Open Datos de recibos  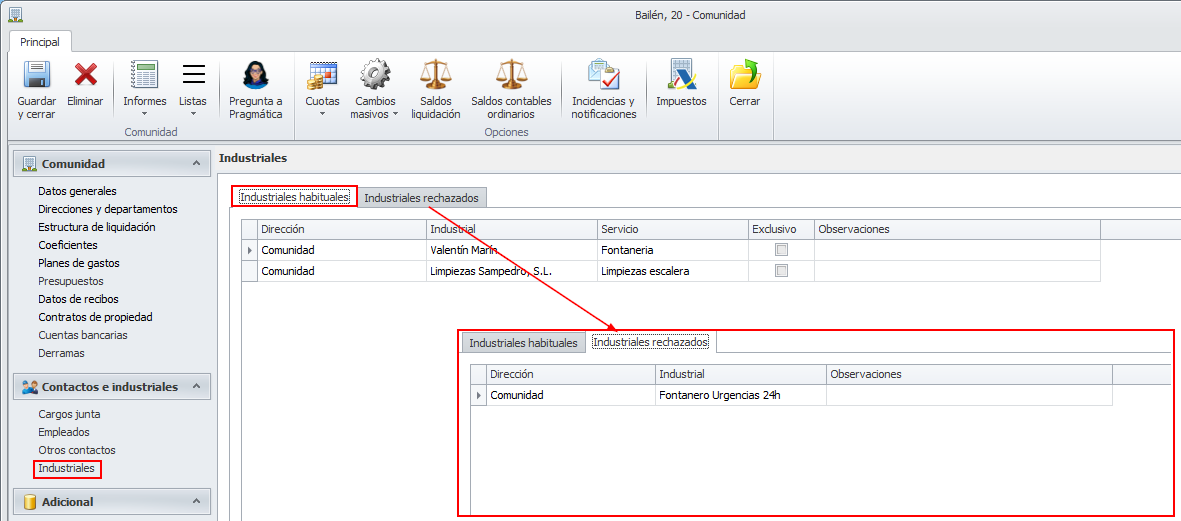tap(78, 299)
